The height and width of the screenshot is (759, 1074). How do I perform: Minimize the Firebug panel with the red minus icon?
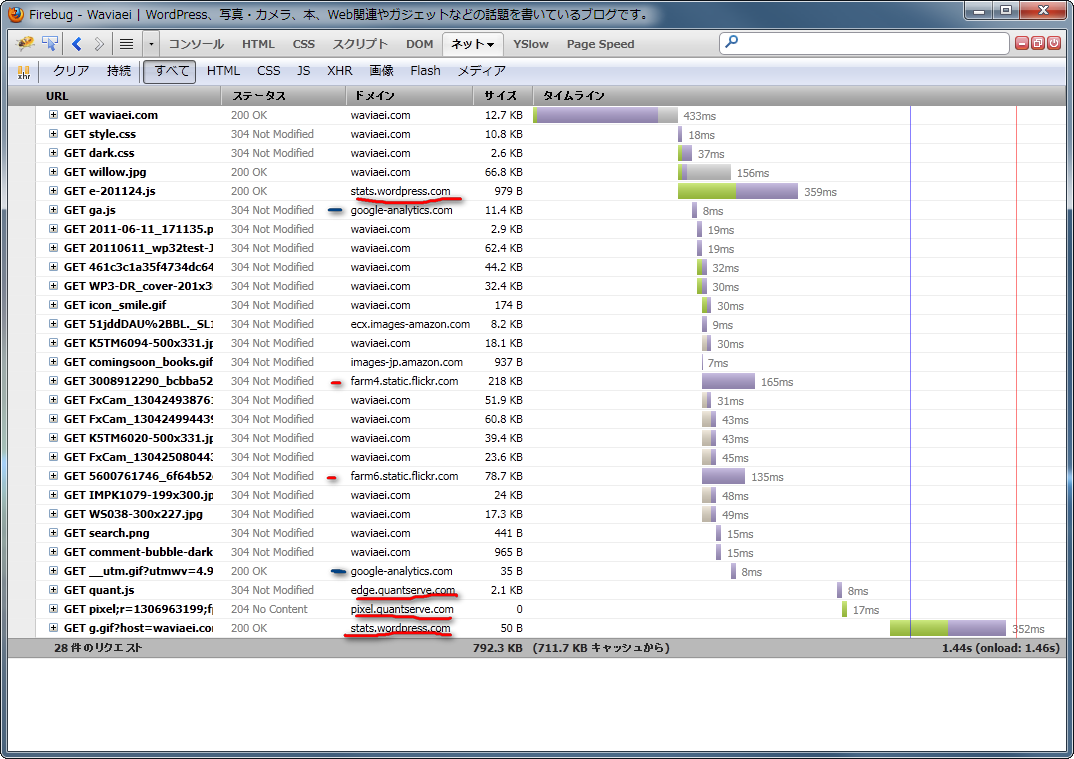pos(1021,43)
